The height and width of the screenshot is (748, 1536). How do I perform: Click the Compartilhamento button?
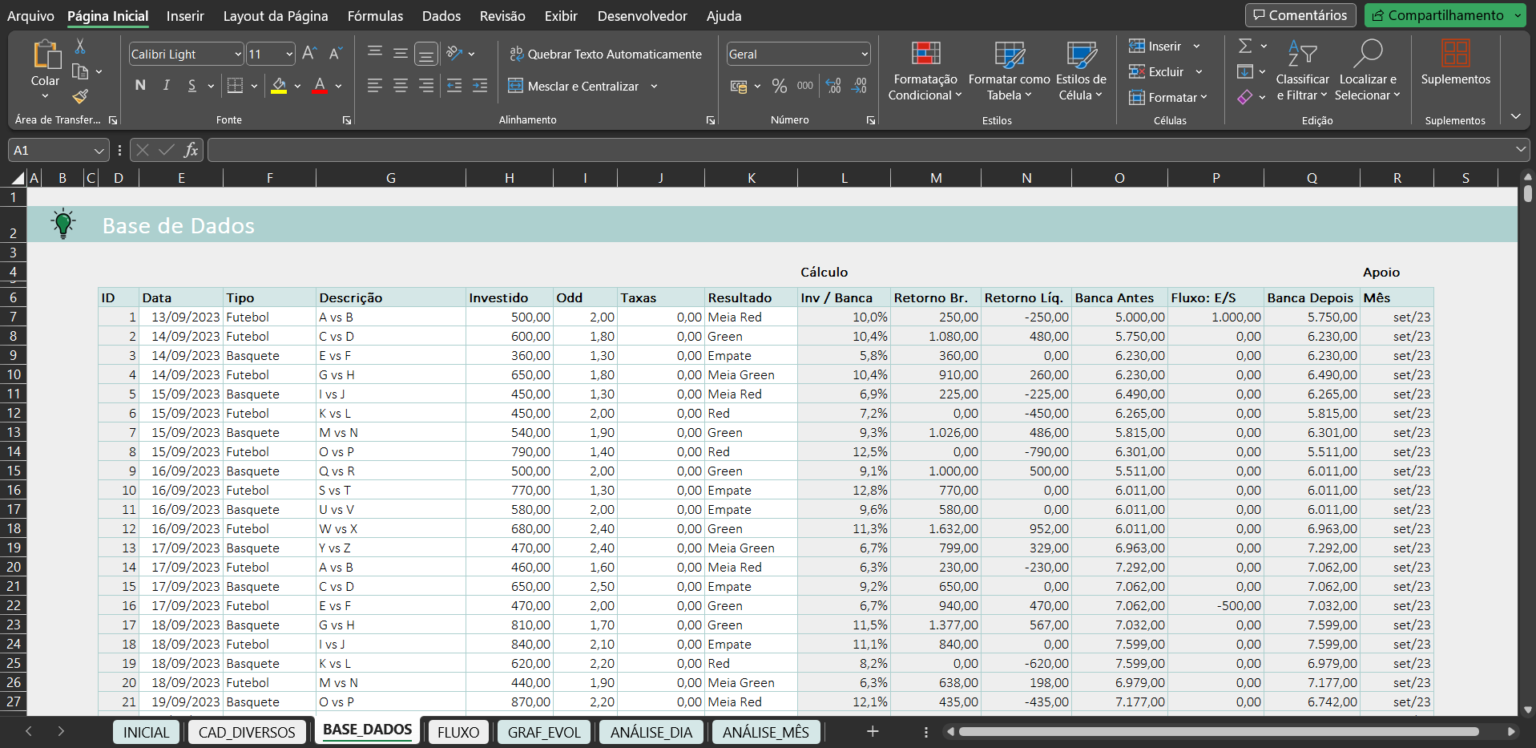[x=1443, y=15]
